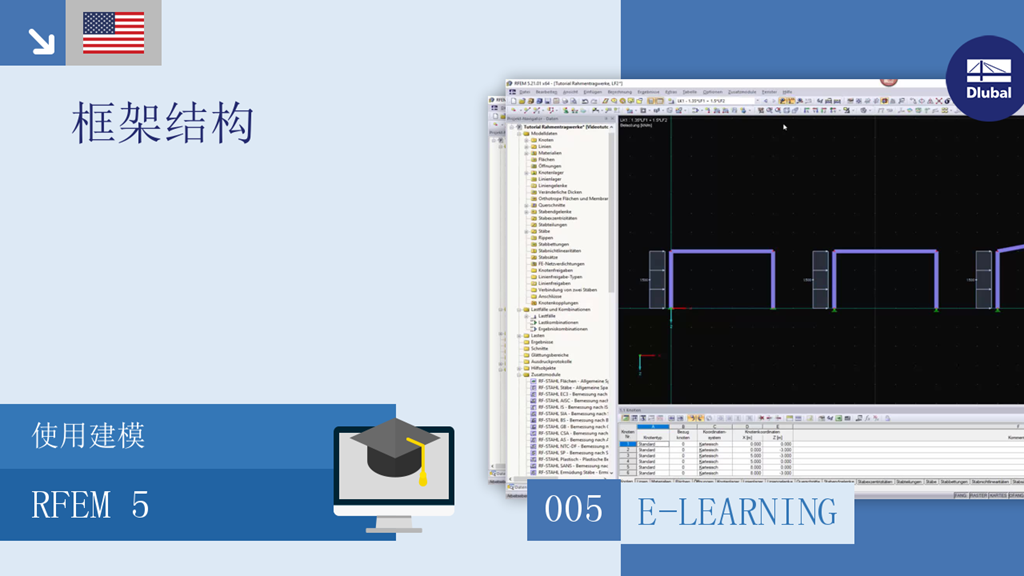Click the Knoten folder icon in navigator
The image size is (1024, 576).
point(534,140)
